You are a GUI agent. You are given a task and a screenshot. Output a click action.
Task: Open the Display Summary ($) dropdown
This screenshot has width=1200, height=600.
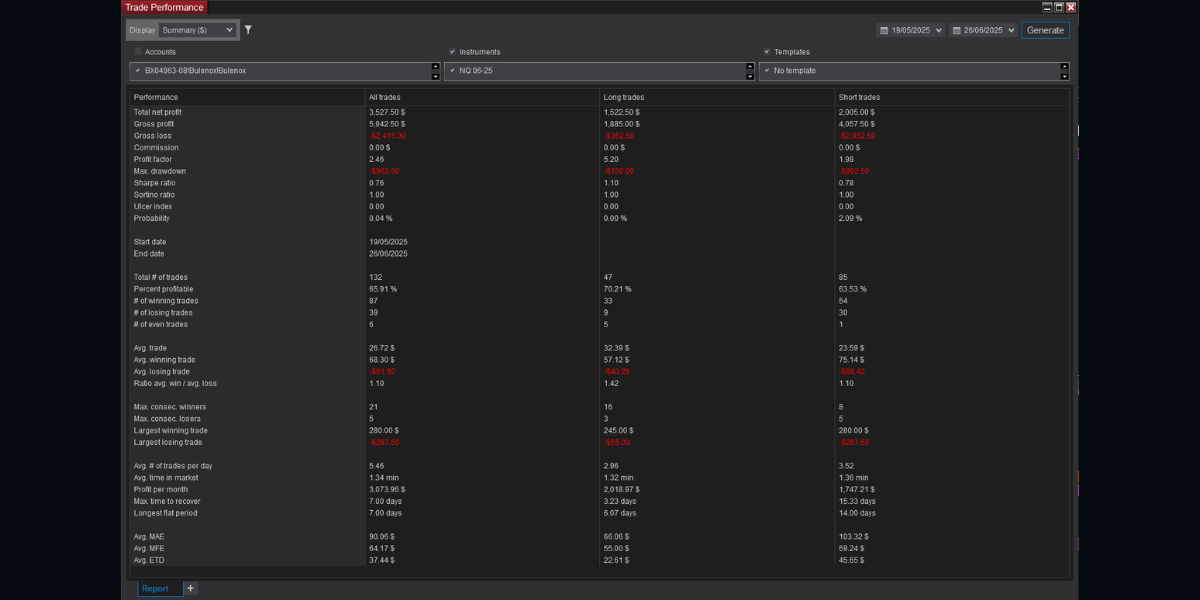[197, 30]
